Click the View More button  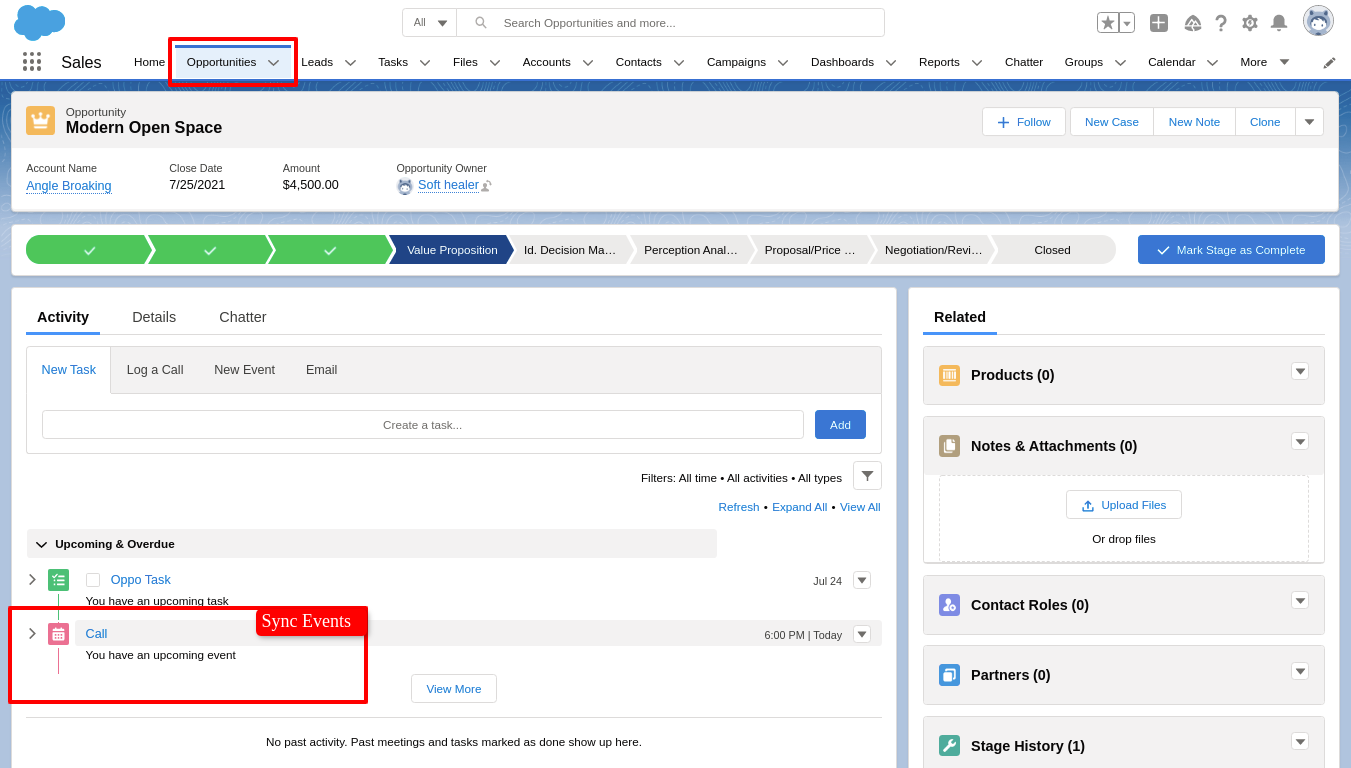click(454, 689)
